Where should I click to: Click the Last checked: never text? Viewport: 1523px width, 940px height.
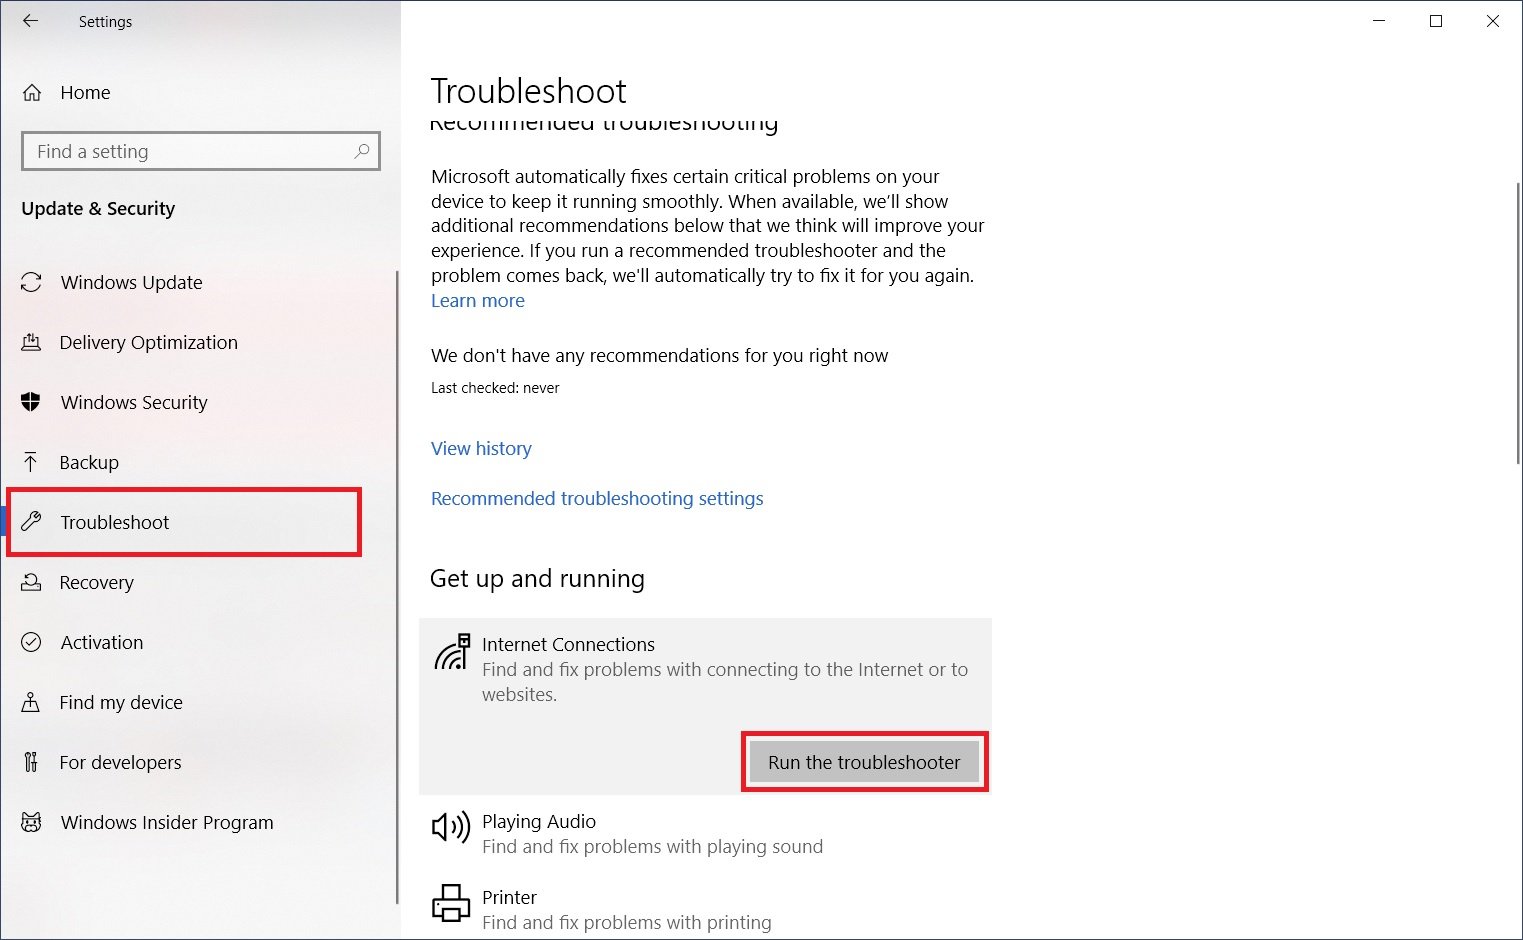point(495,388)
